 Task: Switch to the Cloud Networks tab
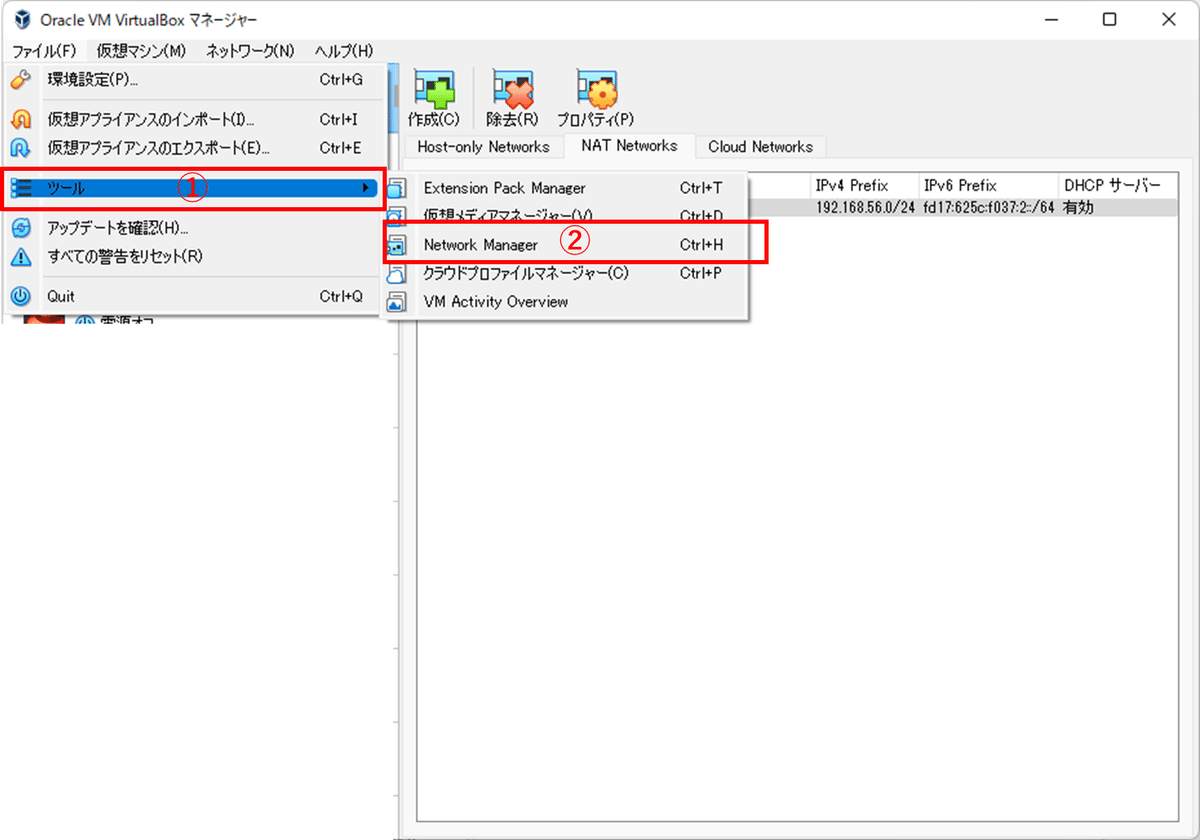pos(760,147)
